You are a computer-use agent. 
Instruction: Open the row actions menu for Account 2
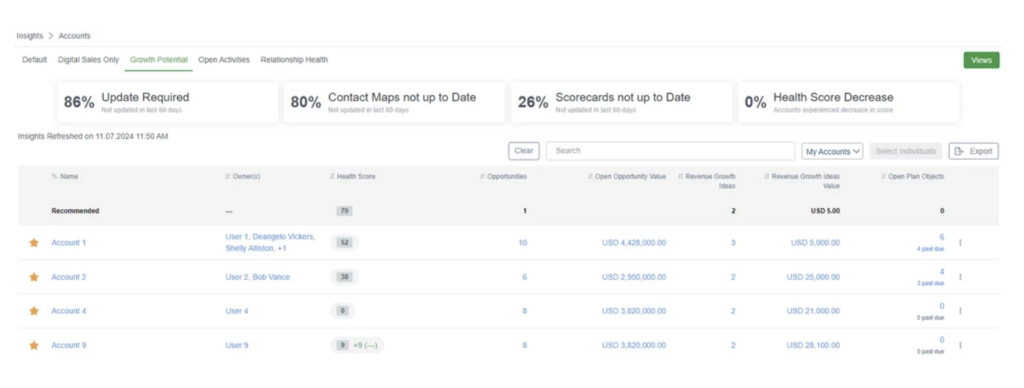(960, 277)
